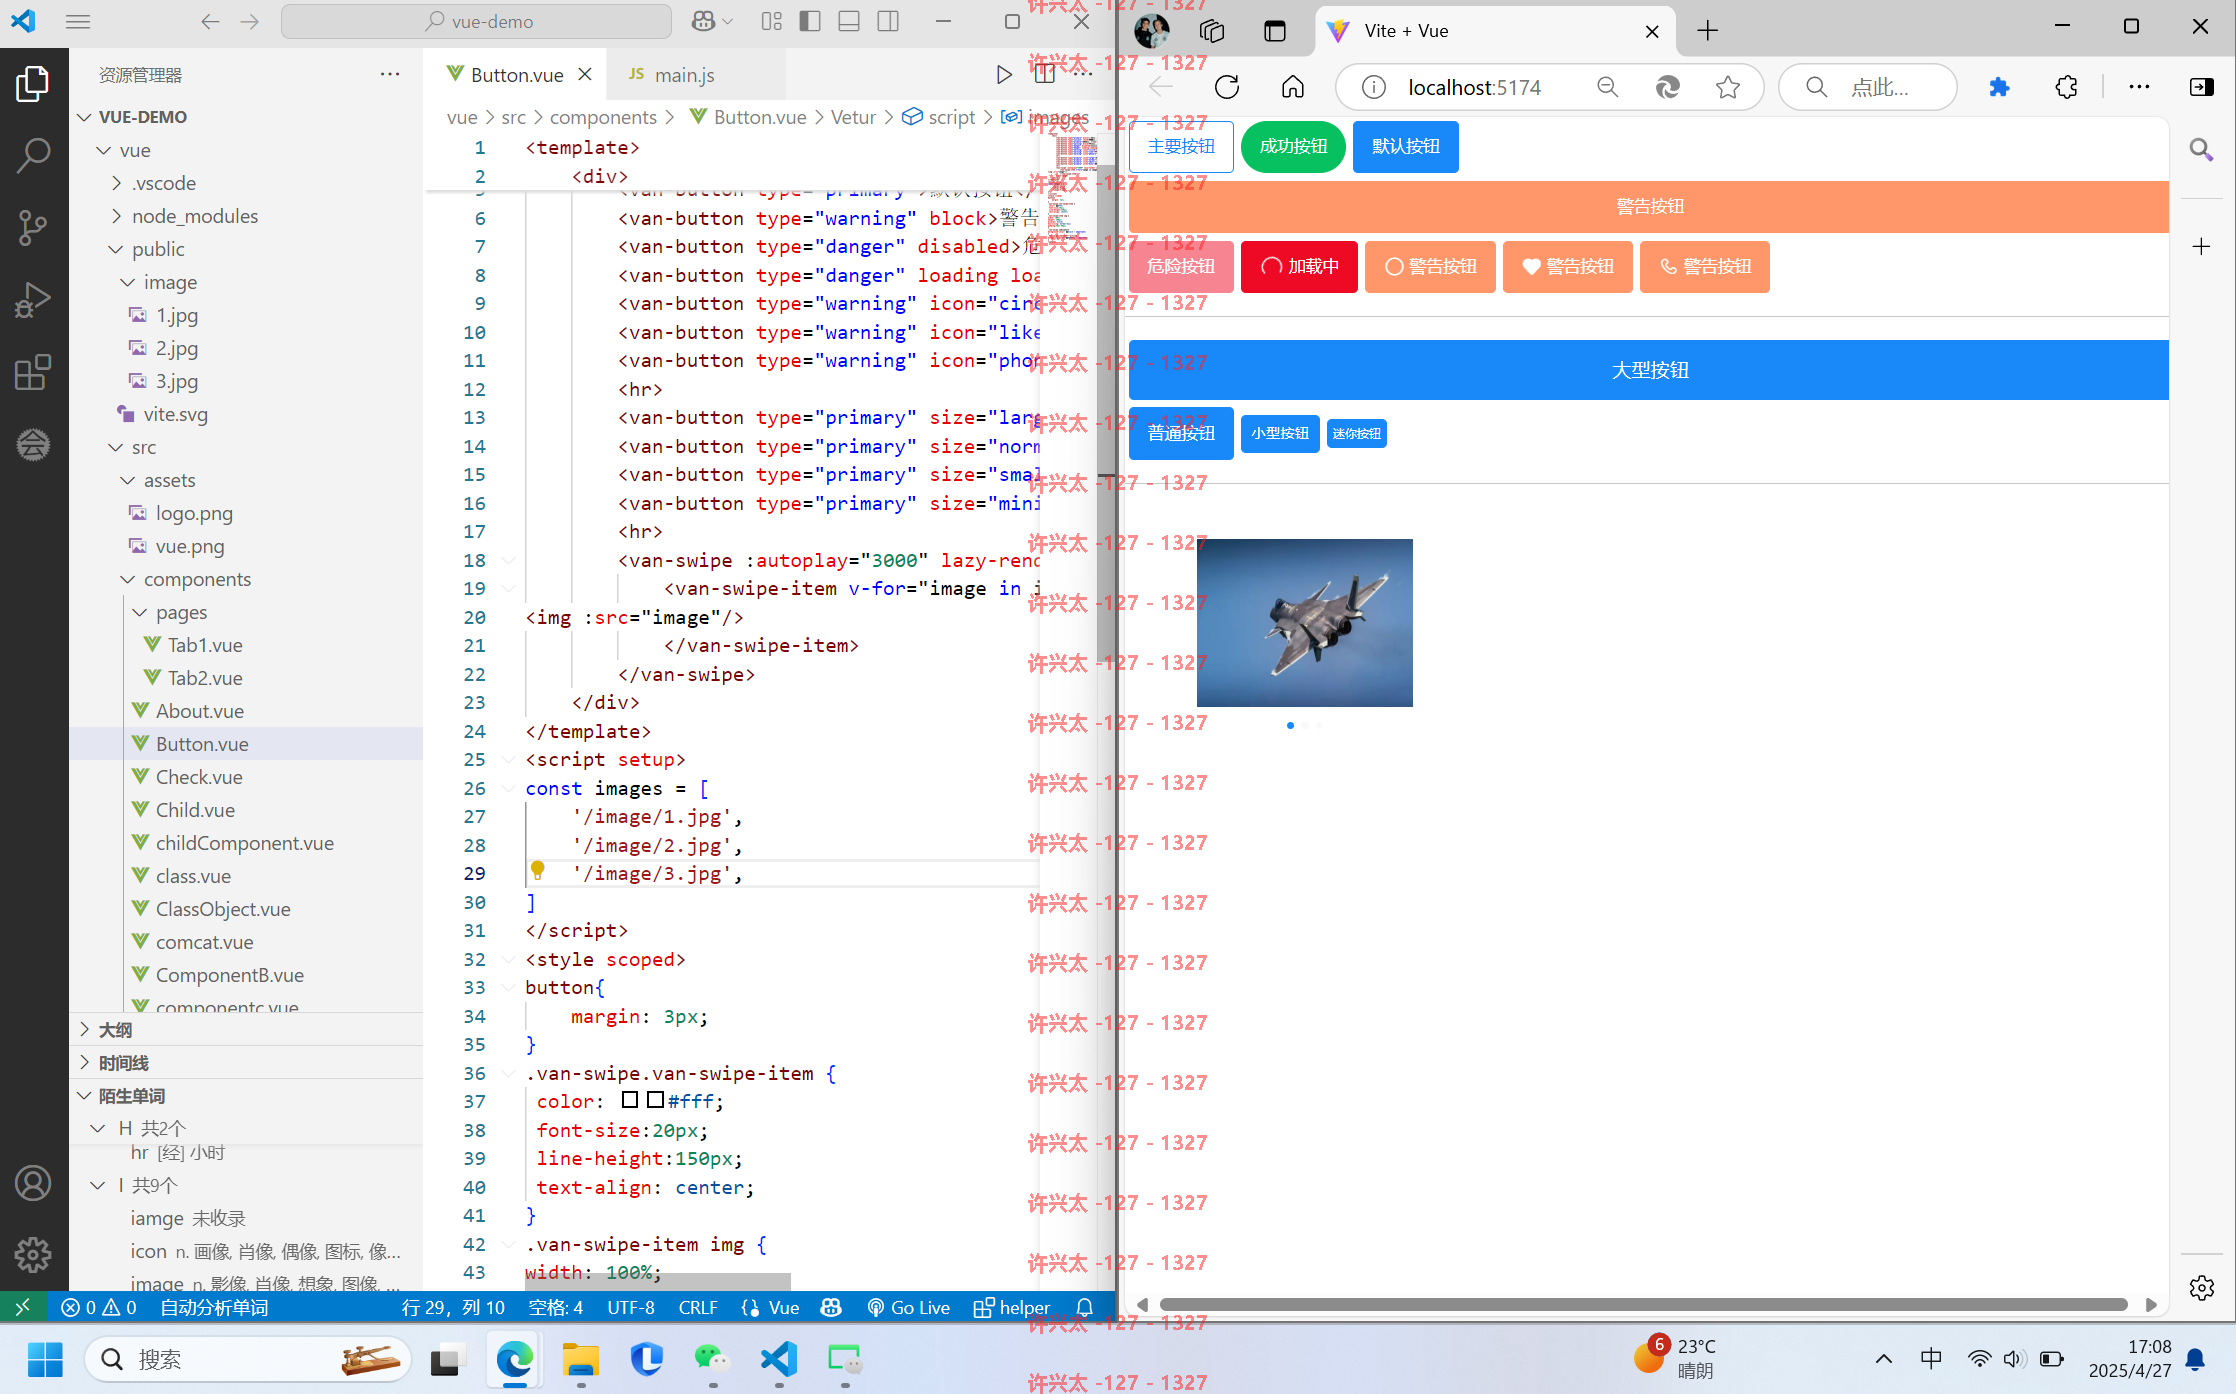
Task: Open a new browser tab
Action: point(1707,31)
